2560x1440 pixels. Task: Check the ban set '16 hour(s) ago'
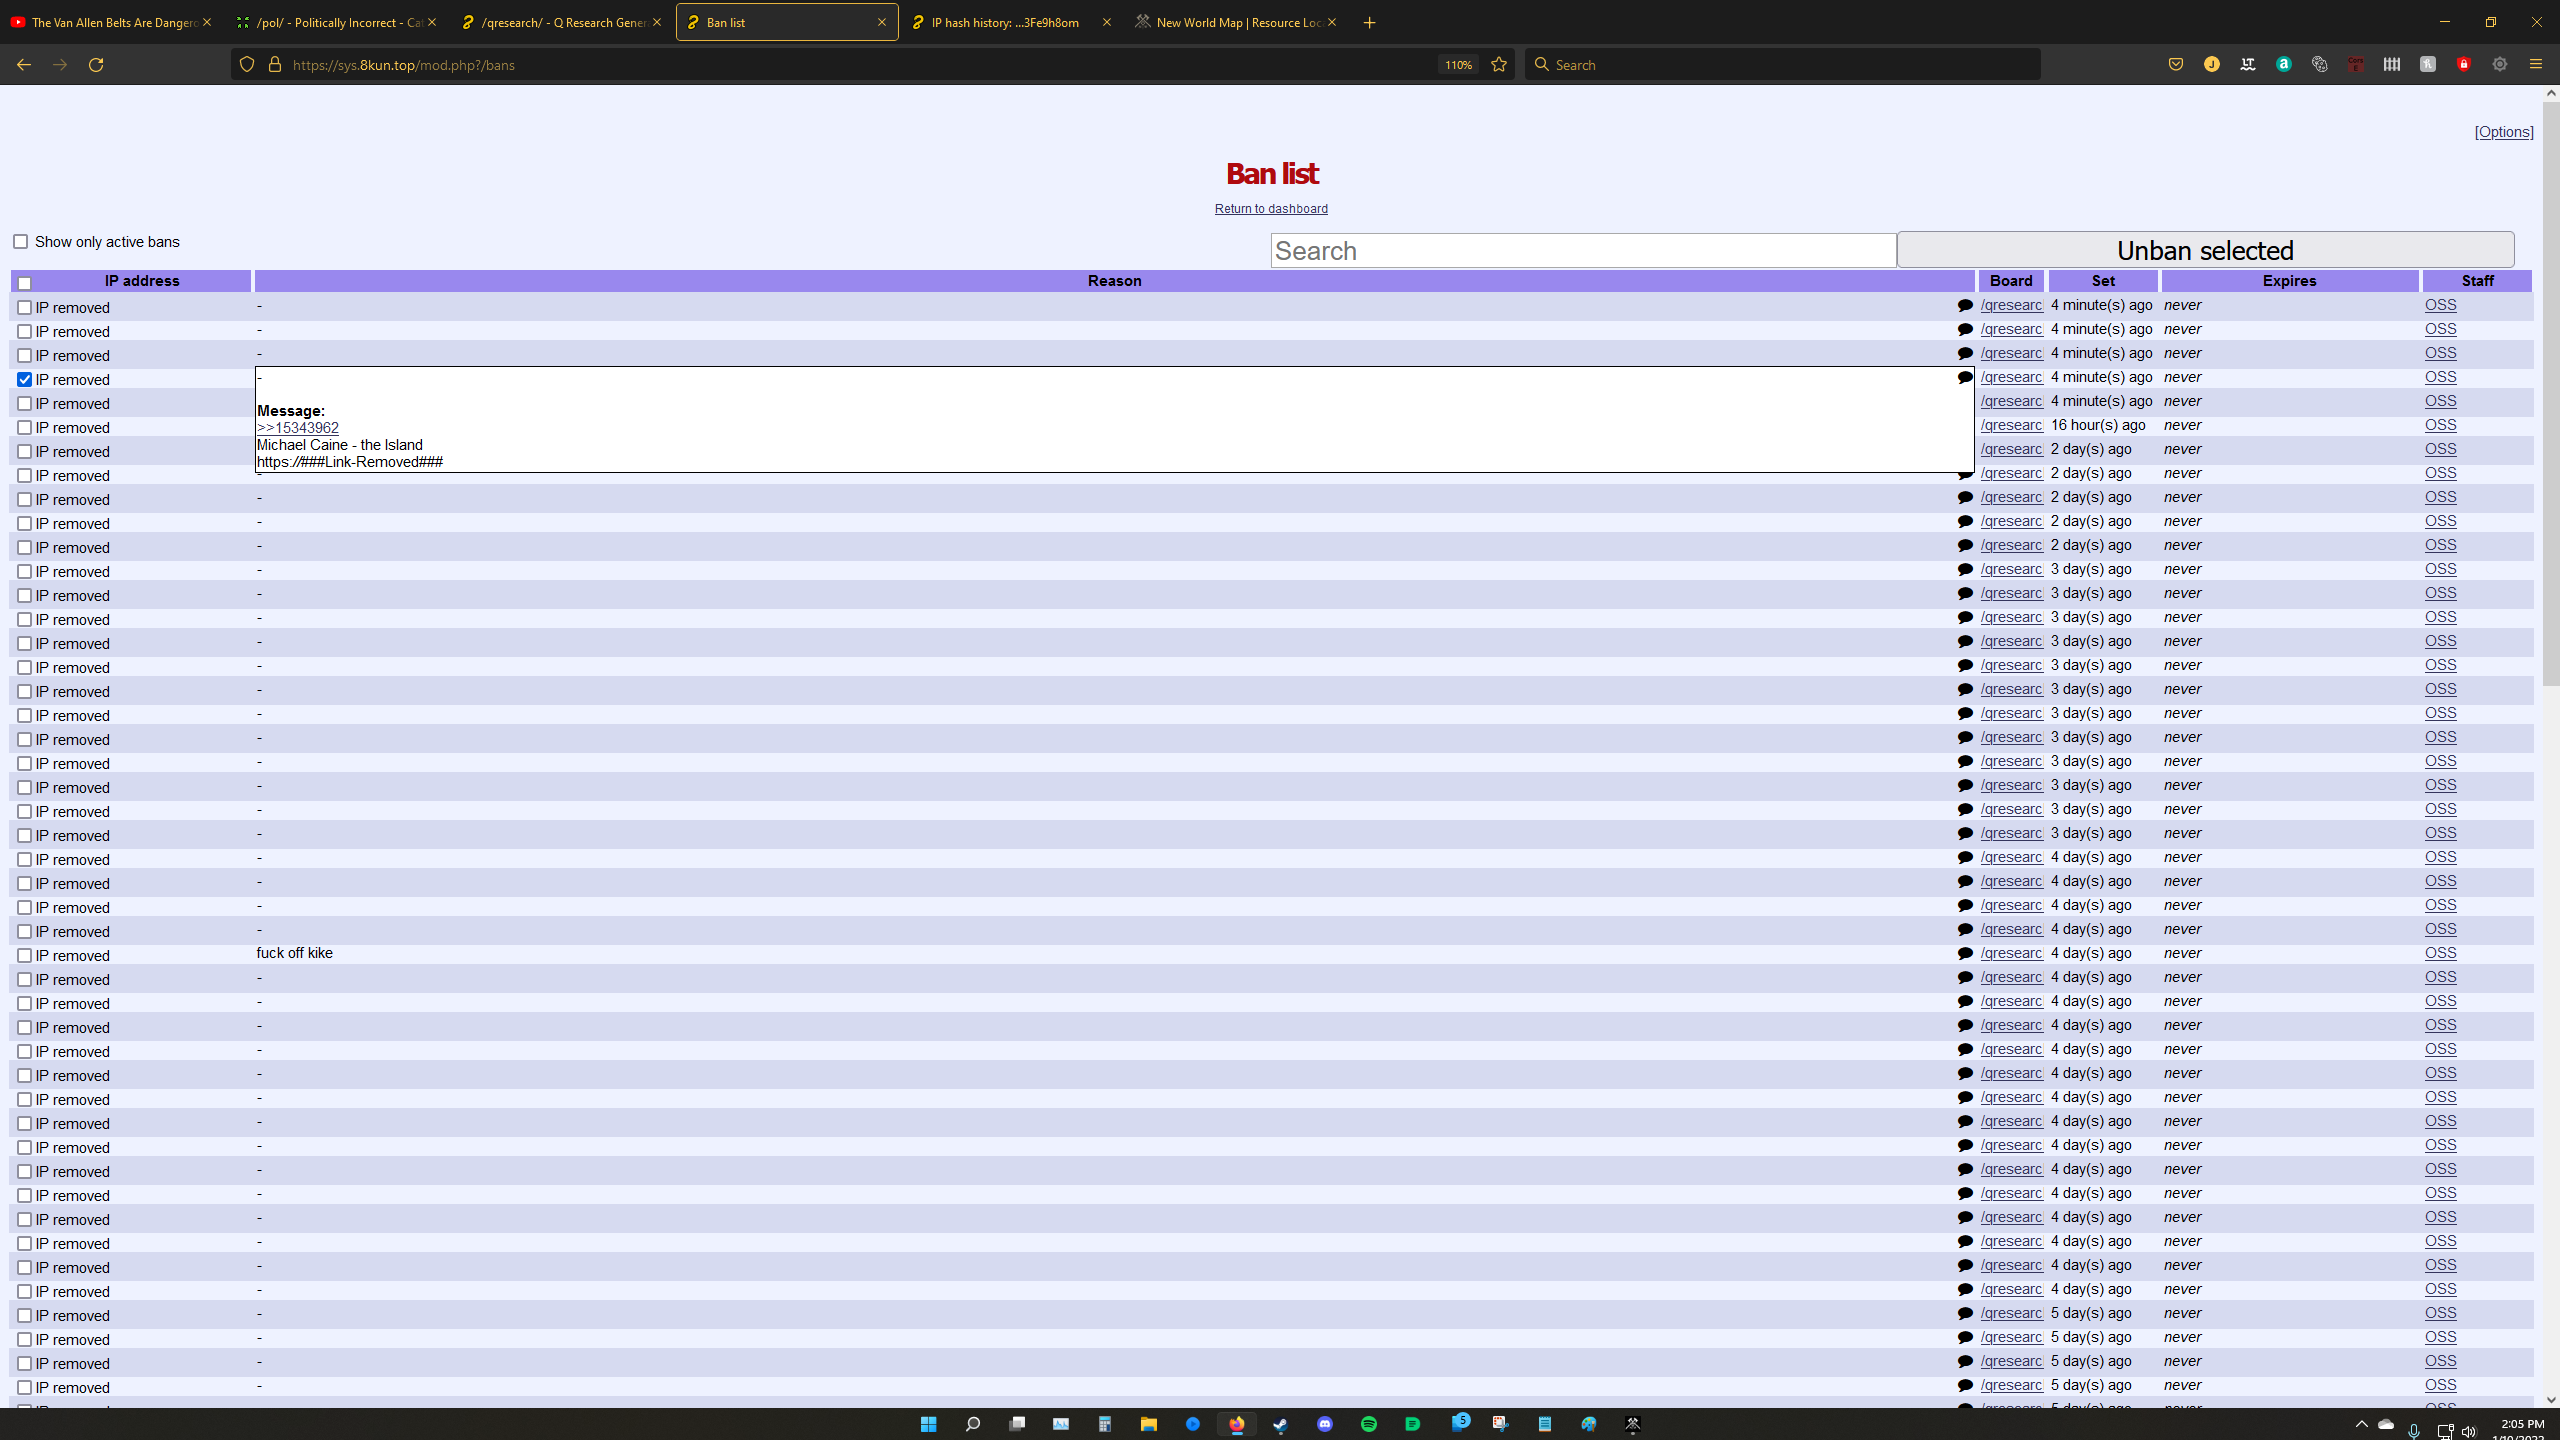[x=25, y=428]
